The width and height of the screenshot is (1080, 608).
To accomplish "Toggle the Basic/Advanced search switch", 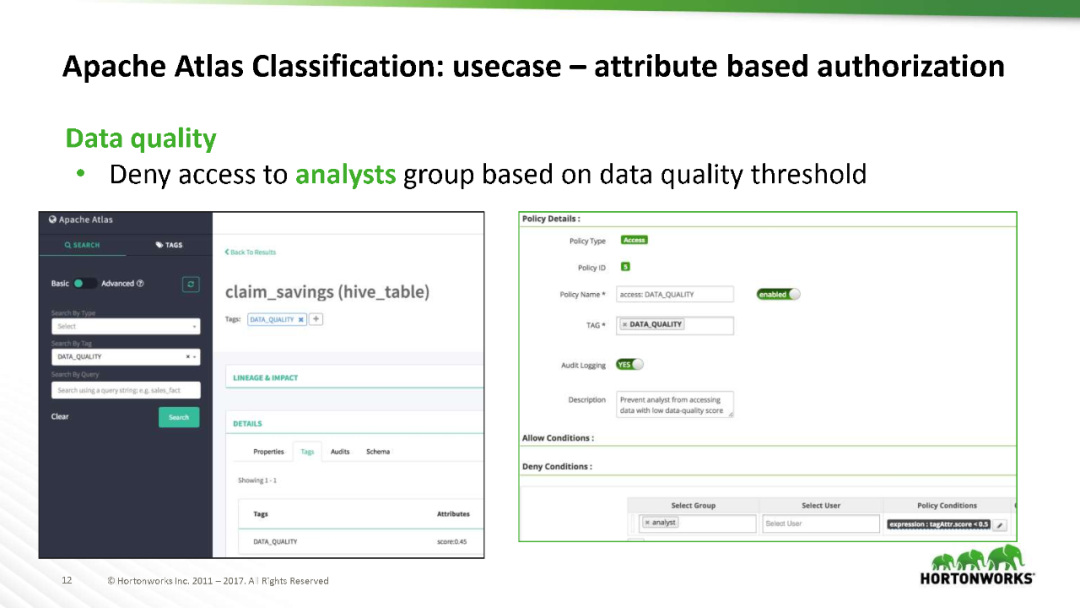I will coord(85,283).
